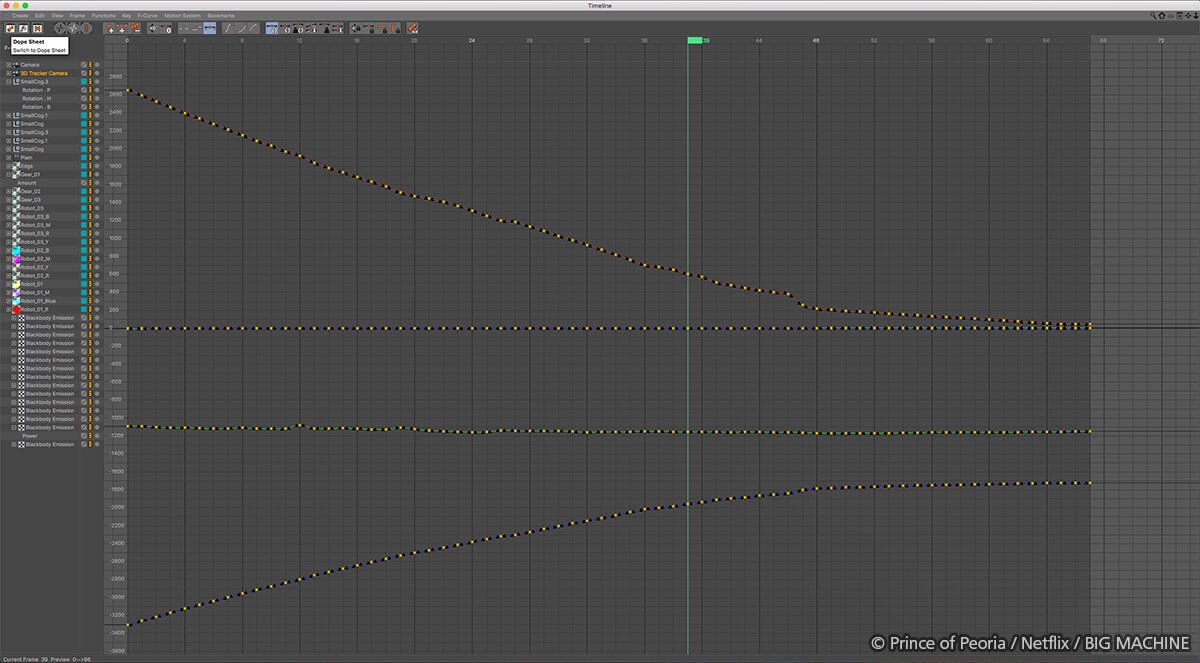1200x663 pixels.
Task: Open the Bookmarks menu
Action: (221, 16)
